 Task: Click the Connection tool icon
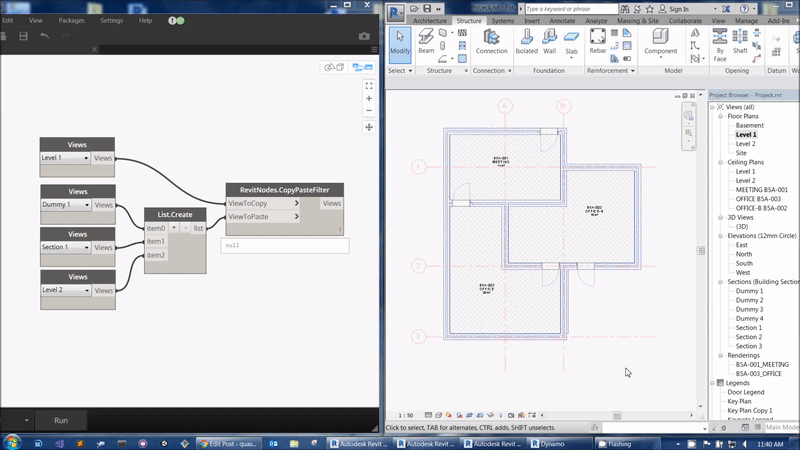coord(491,41)
